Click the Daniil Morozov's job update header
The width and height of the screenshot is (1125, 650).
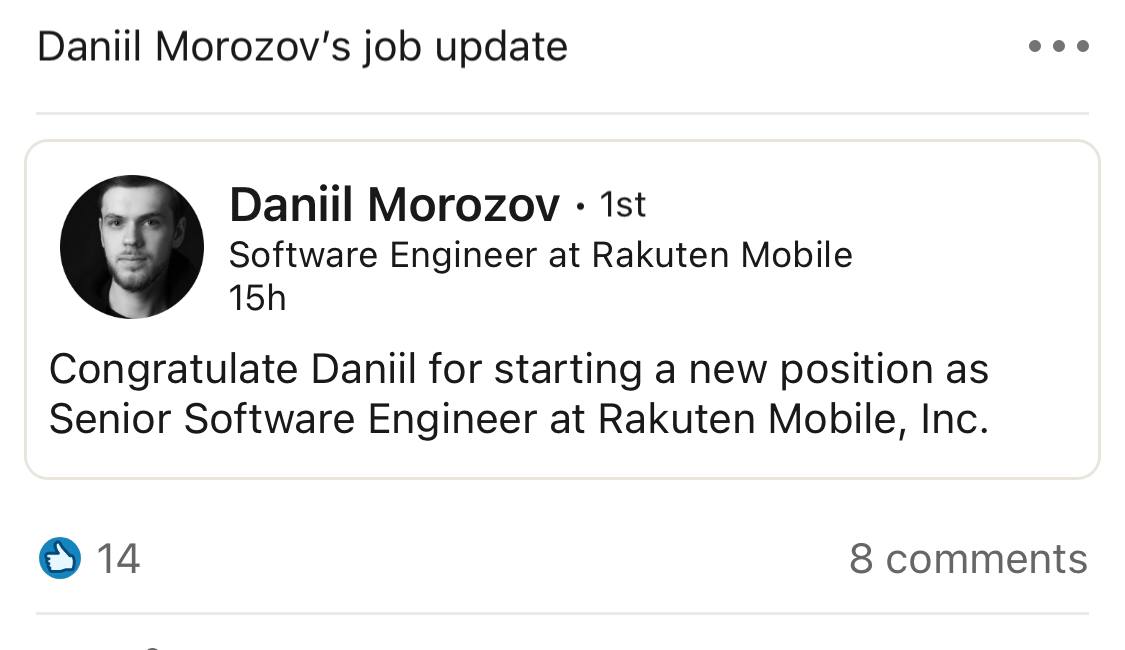302,47
